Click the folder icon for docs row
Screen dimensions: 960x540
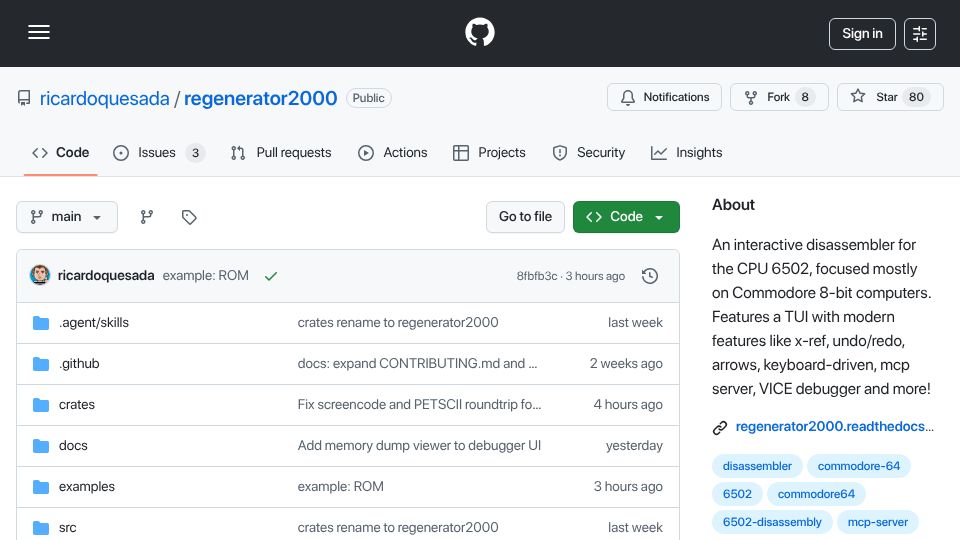pyautogui.click(x=41, y=446)
